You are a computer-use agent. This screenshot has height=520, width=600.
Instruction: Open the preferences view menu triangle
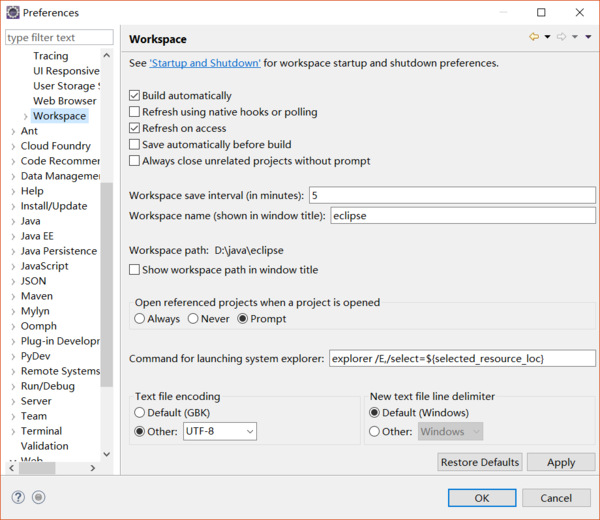(588, 37)
